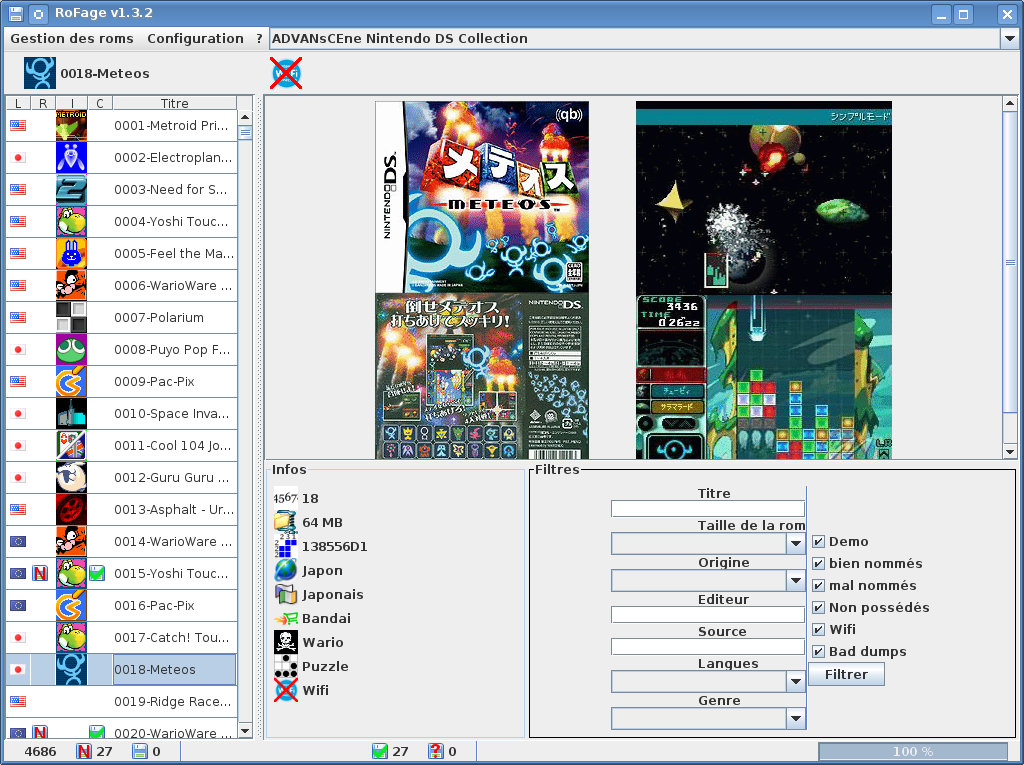Image resolution: width=1024 pixels, height=765 pixels.
Task: Click the shopping cart icon beside Bandai
Action: coord(286,619)
